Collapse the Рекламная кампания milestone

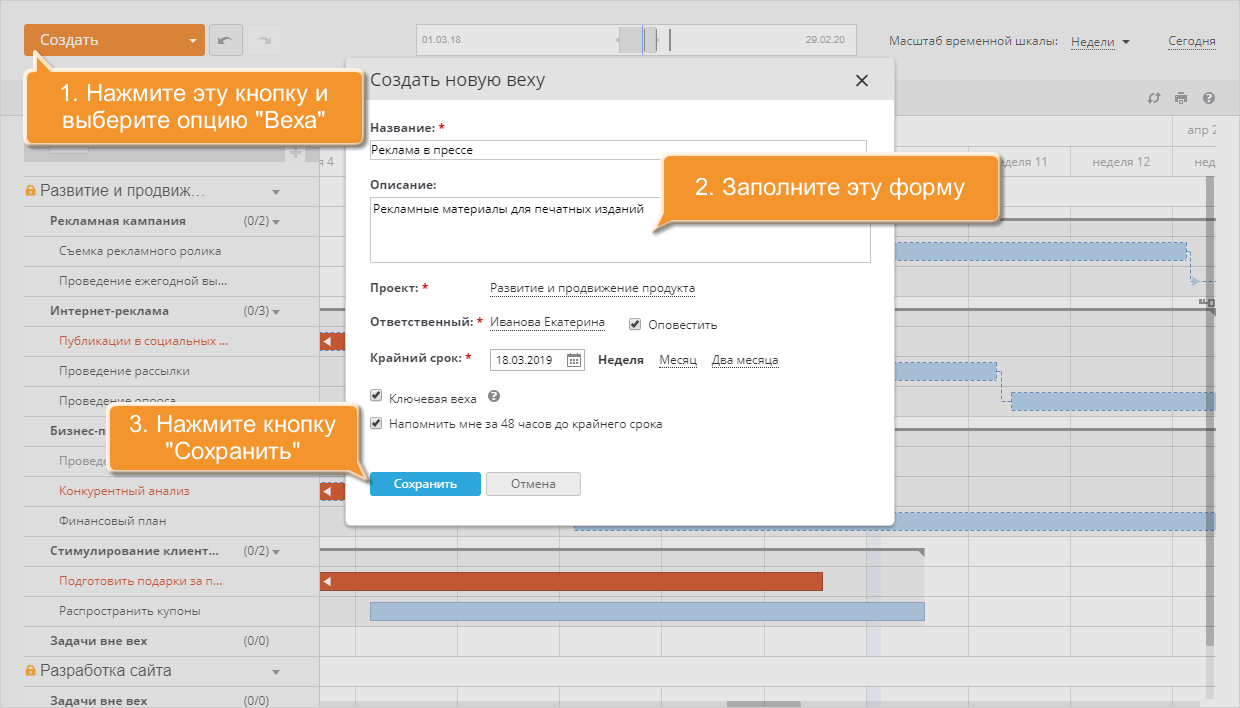276,222
